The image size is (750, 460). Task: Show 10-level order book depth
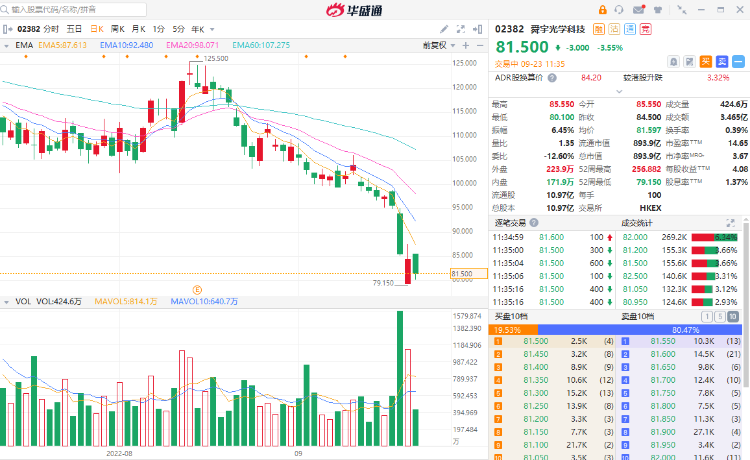732,317
